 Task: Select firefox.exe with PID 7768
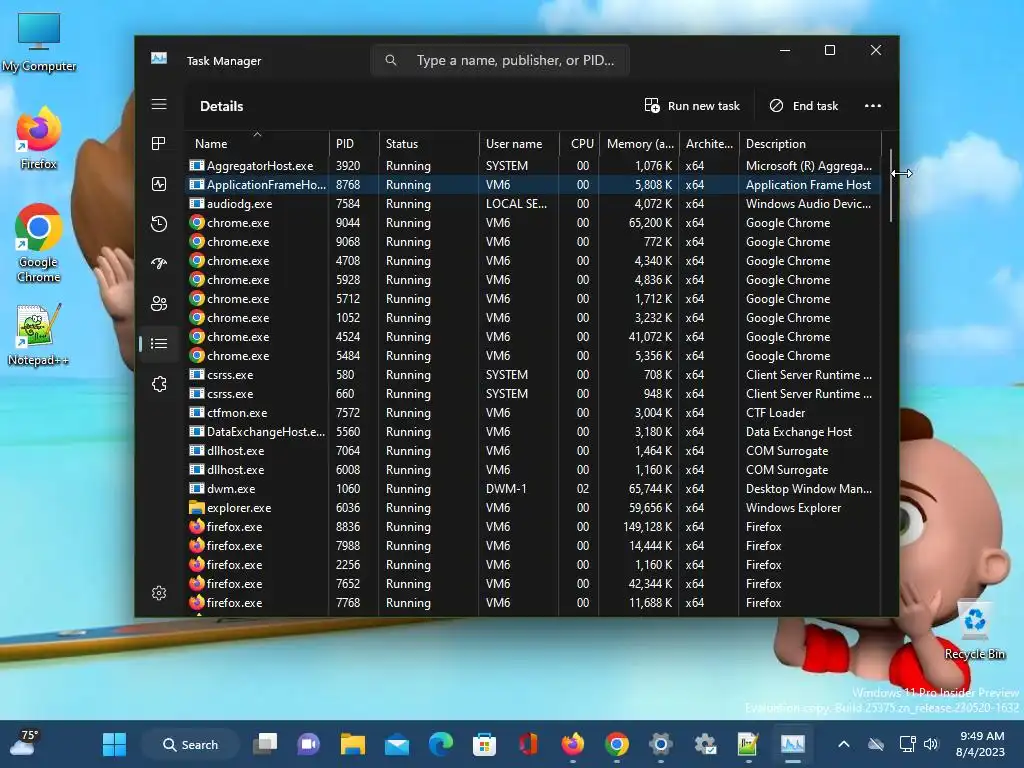coord(533,603)
